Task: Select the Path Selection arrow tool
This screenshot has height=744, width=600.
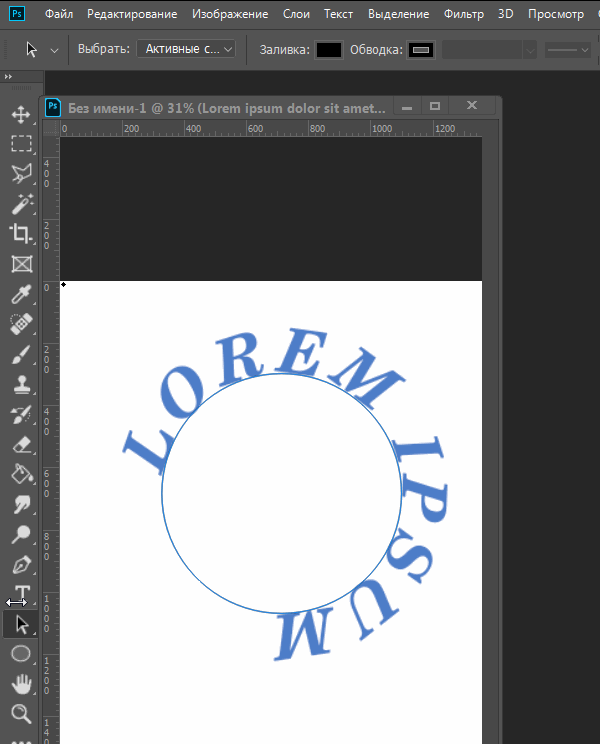Action: pos(21,624)
